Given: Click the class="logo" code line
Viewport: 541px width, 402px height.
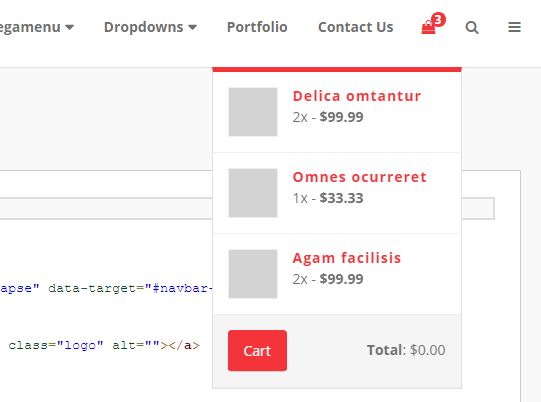Looking at the screenshot, I should coord(104,345).
